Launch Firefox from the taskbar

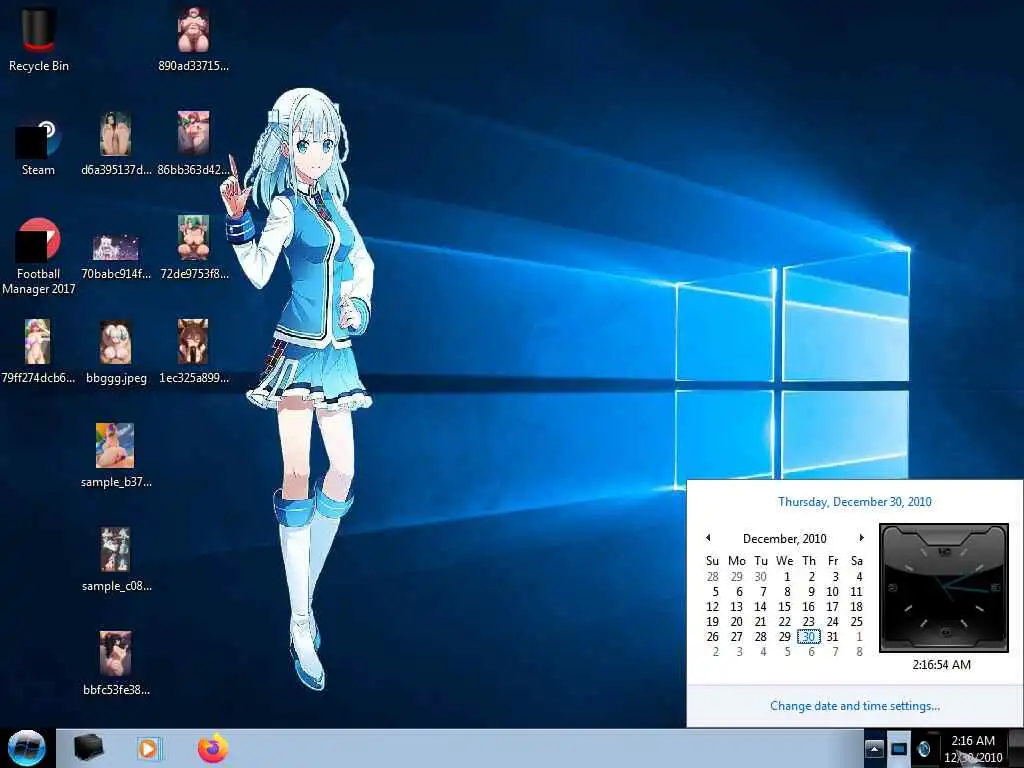[213, 748]
